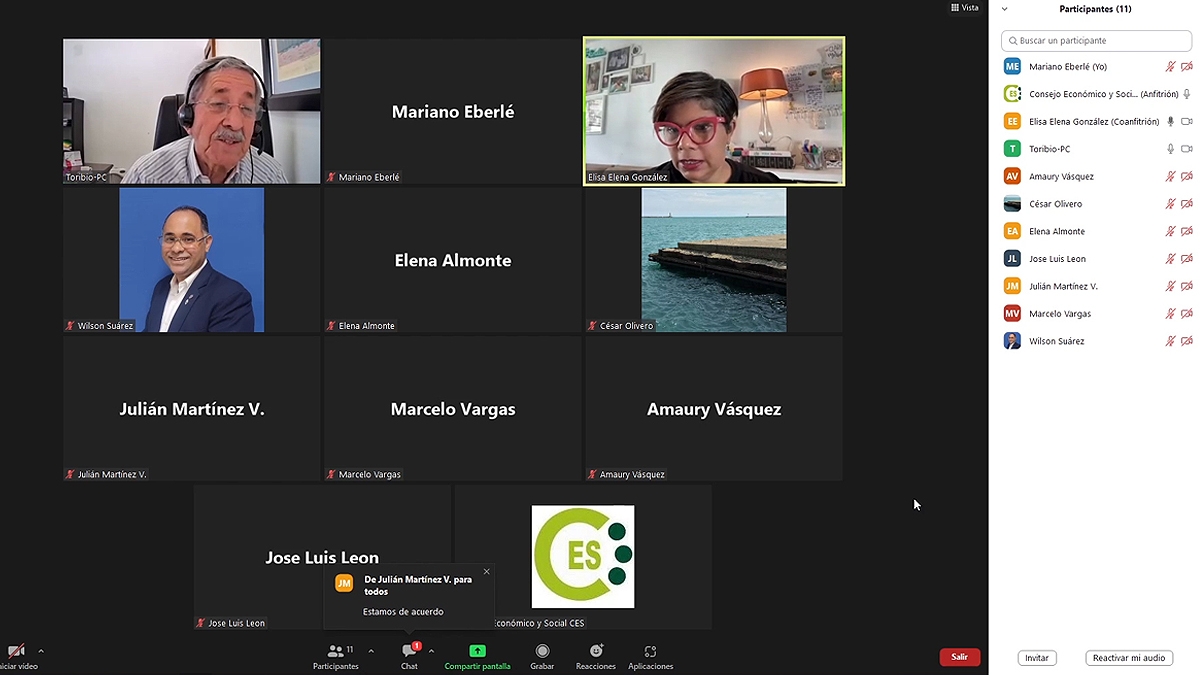The width and height of the screenshot is (1200, 675).
Task: Click the camera-off icon for César Olivero
Action: tap(1187, 204)
